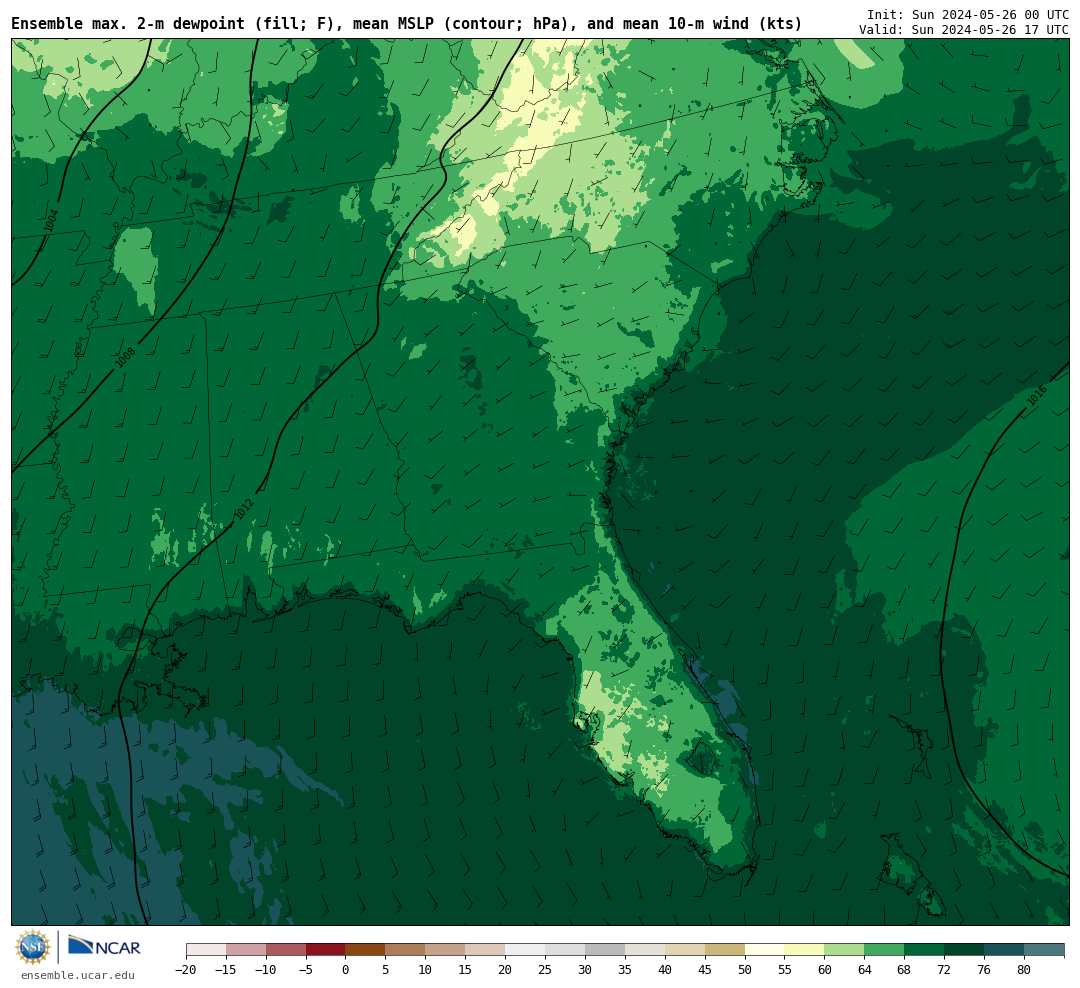
Task: Click the 1008 isobar label
Action: tap(125, 357)
